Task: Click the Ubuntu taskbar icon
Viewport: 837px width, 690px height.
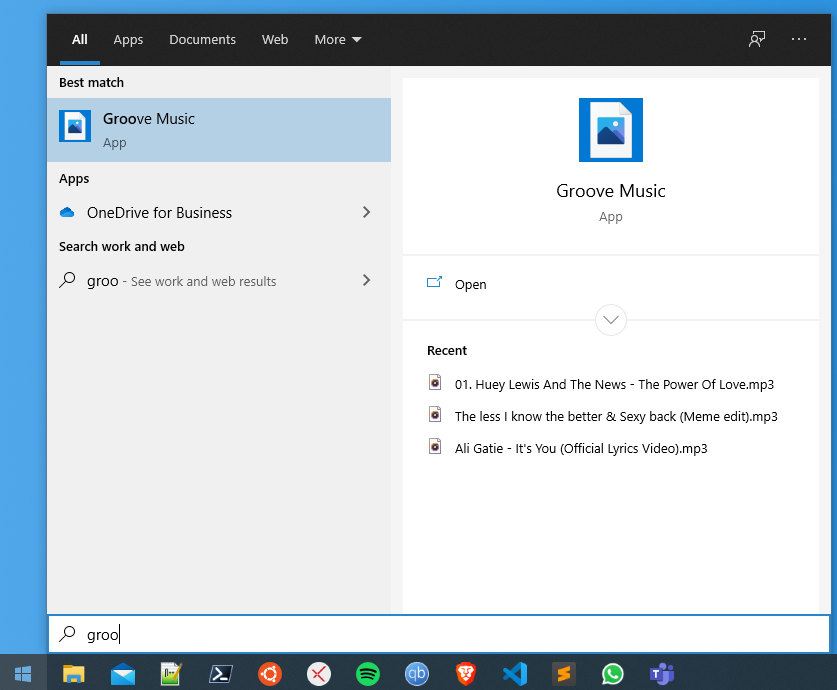Action: click(x=270, y=674)
